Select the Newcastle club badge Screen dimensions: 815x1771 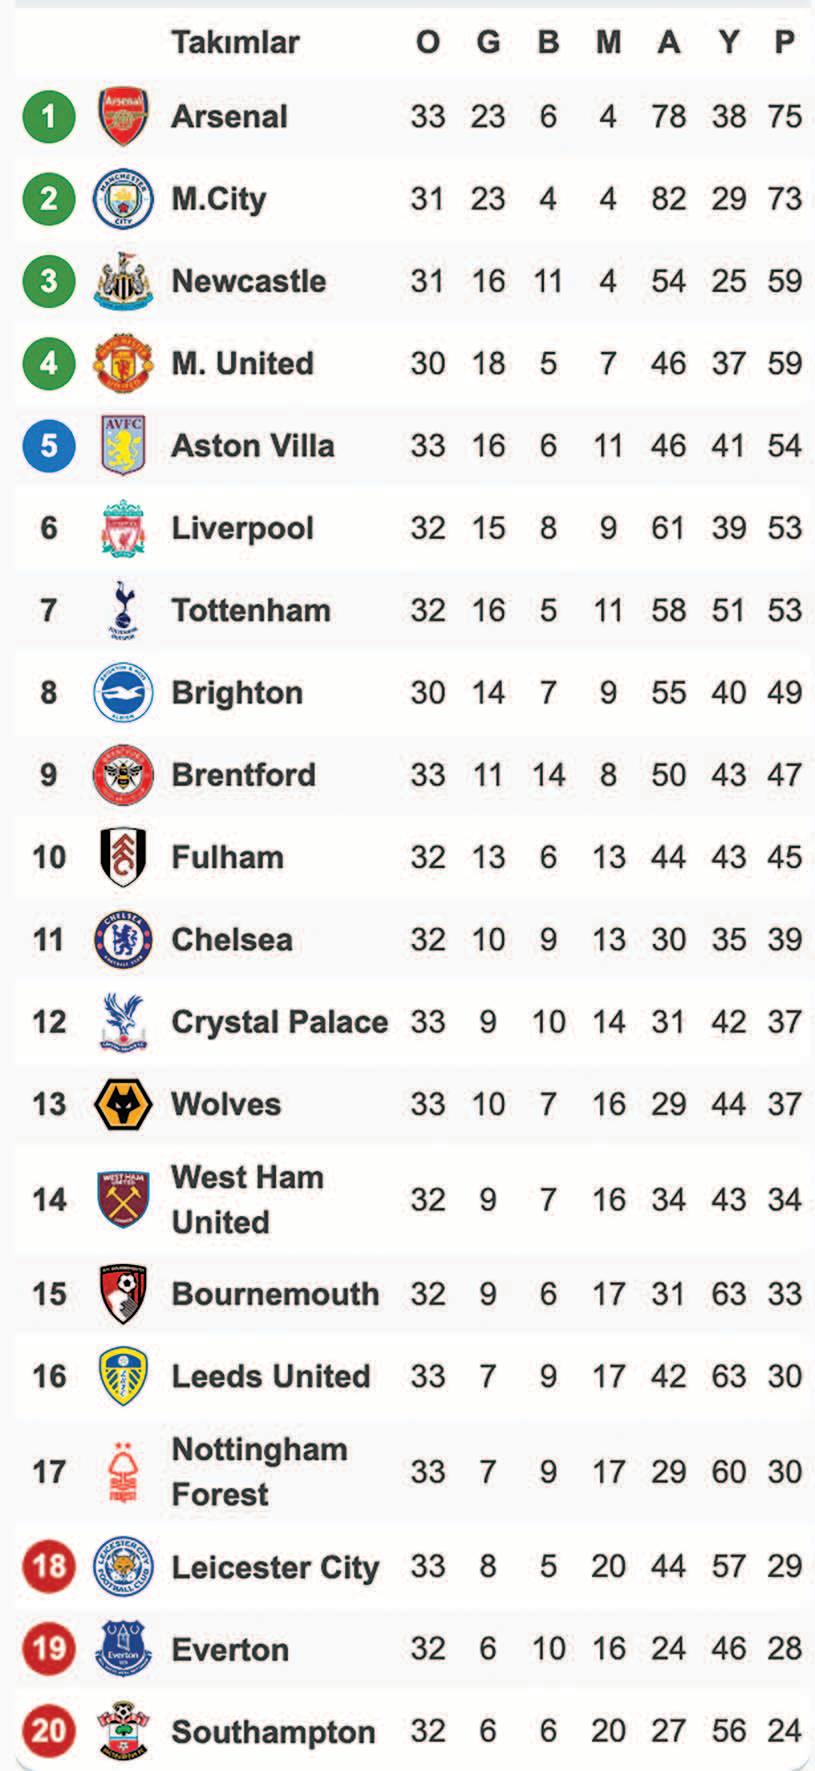tap(123, 281)
